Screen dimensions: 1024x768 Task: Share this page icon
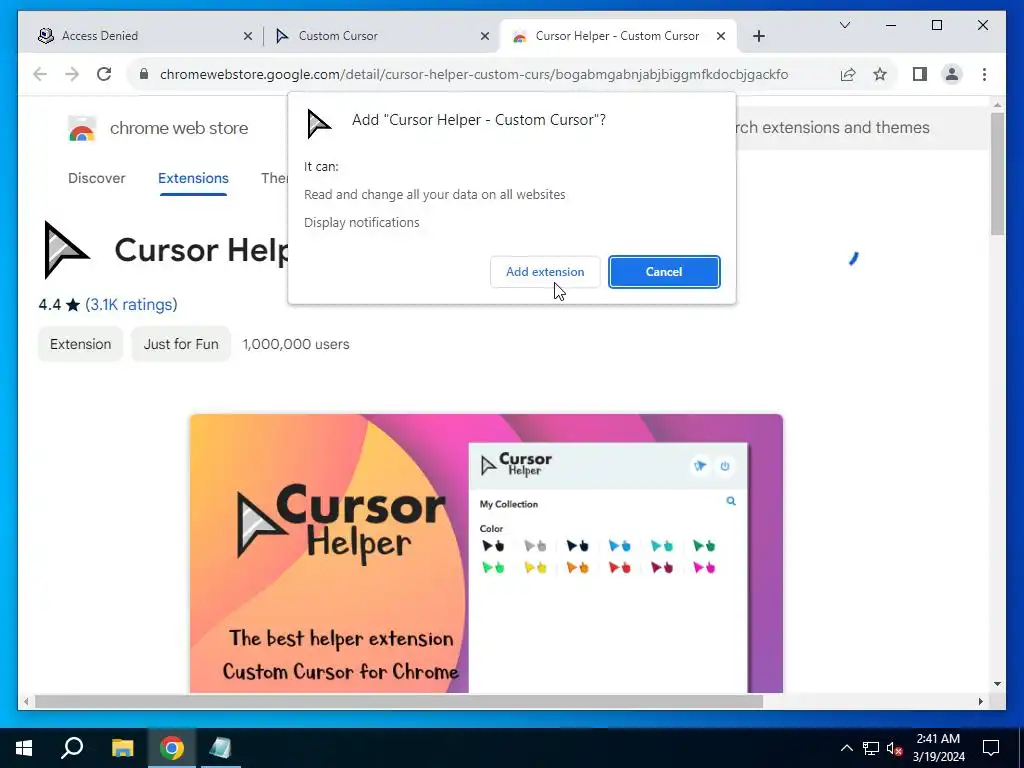(x=848, y=74)
